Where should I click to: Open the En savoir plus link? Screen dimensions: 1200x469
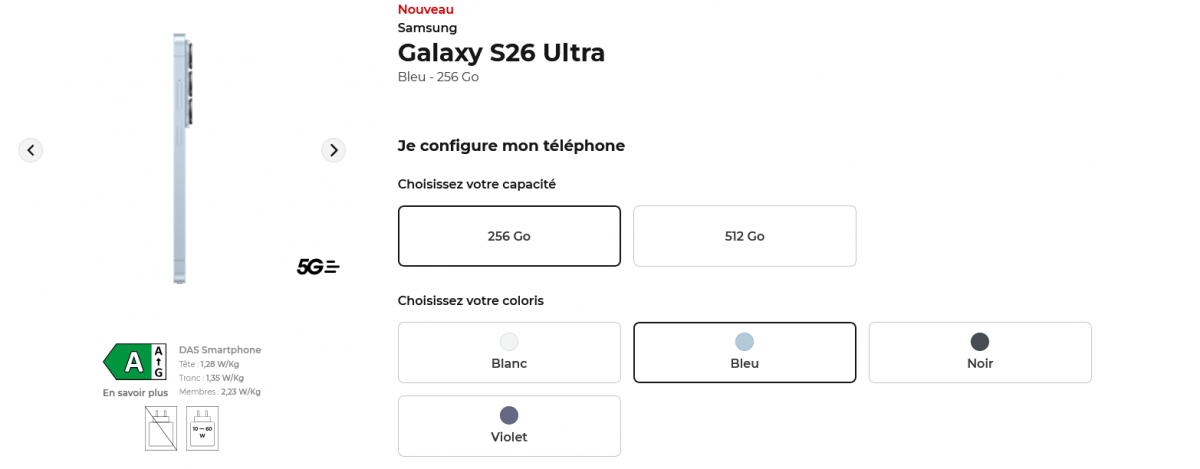click(x=135, y=393)
